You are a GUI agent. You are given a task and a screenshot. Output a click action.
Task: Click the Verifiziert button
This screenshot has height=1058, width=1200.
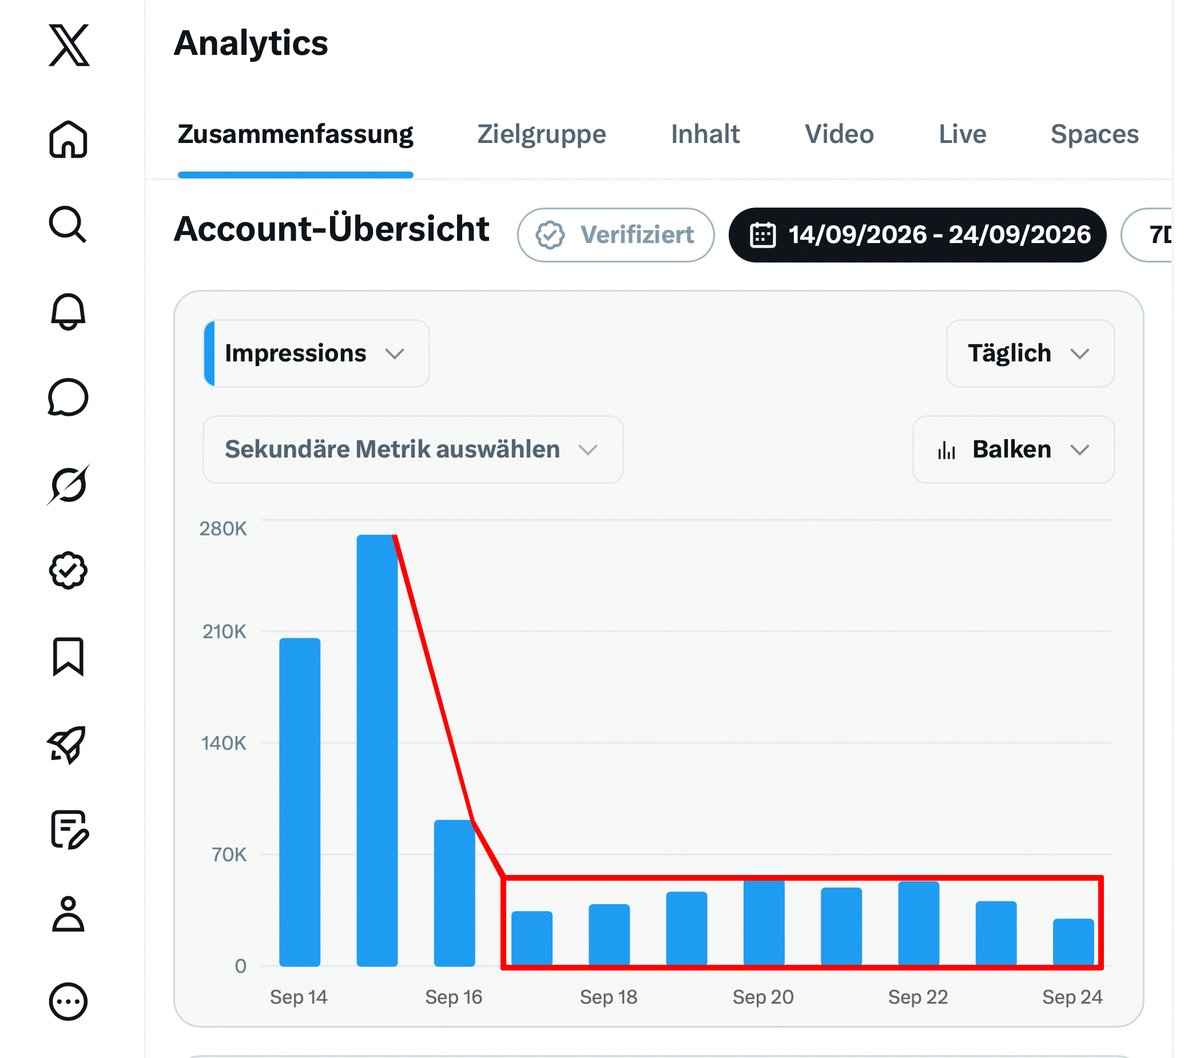(x=616, y=235)
